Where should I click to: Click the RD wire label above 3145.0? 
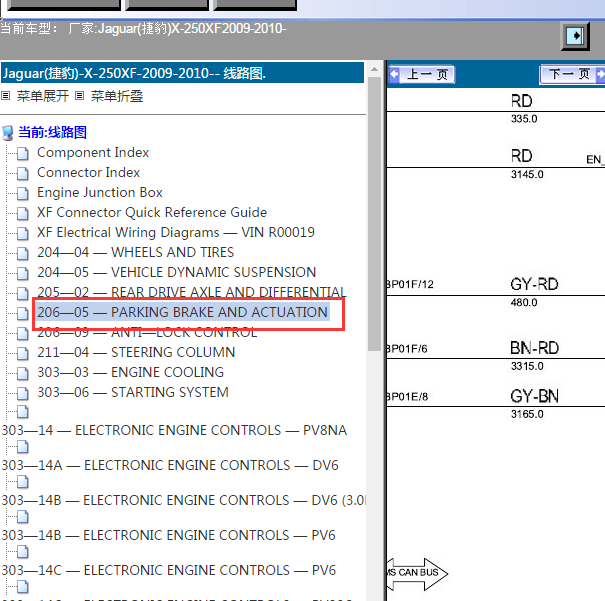pos(521,156)
